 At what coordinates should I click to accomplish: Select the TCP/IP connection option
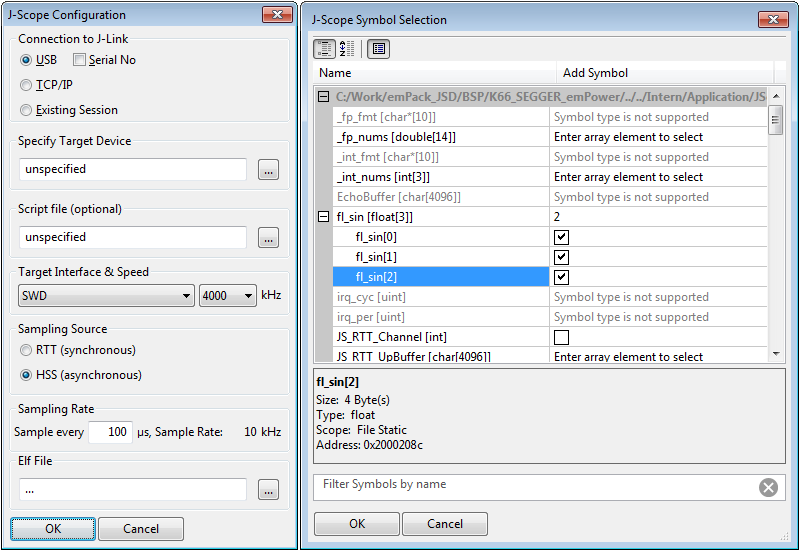tap(26, 85)
